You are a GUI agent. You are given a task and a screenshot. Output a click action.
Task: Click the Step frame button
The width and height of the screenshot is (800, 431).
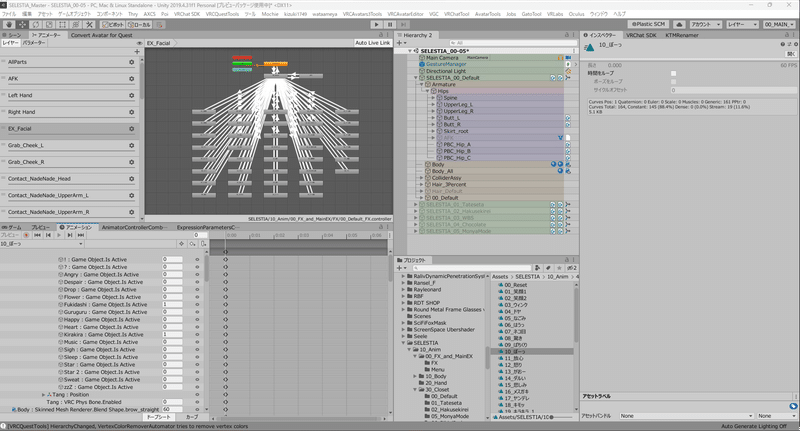pos(403,24)
